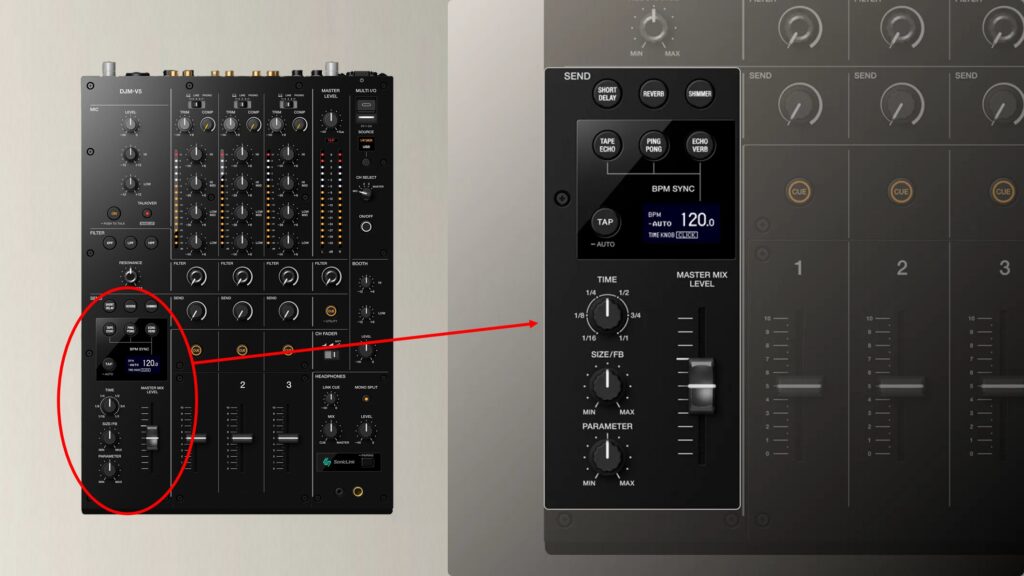Toggle headphones MONO SPLIT button

pyautogui.click(x=366, y=398)
